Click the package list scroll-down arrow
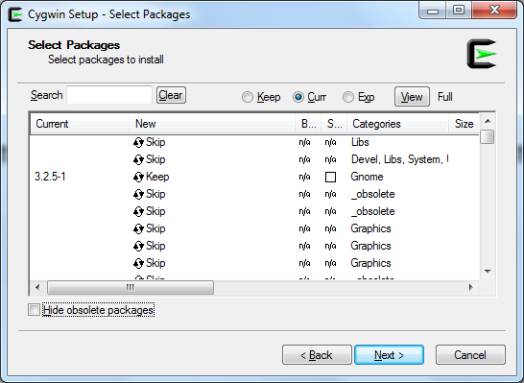The height and width of the screenshot is (383, 524). click(488, 271)
